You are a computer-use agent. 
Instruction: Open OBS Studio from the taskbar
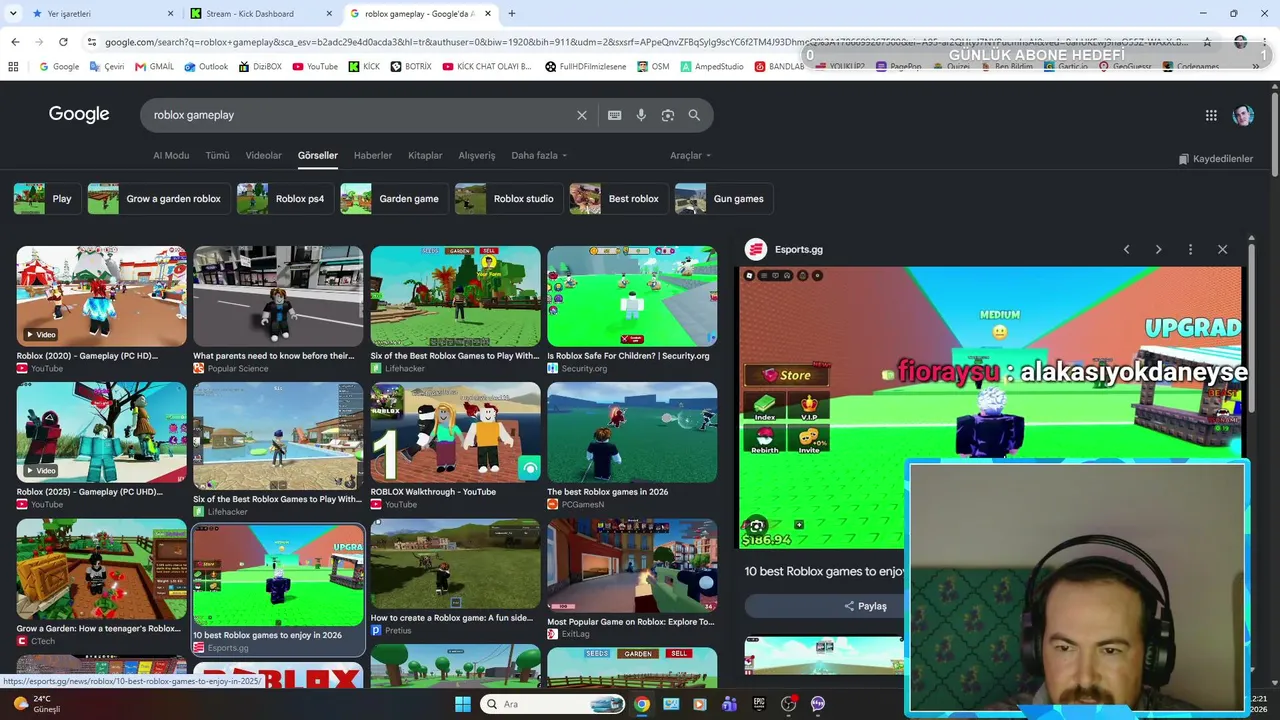point(789,704)
